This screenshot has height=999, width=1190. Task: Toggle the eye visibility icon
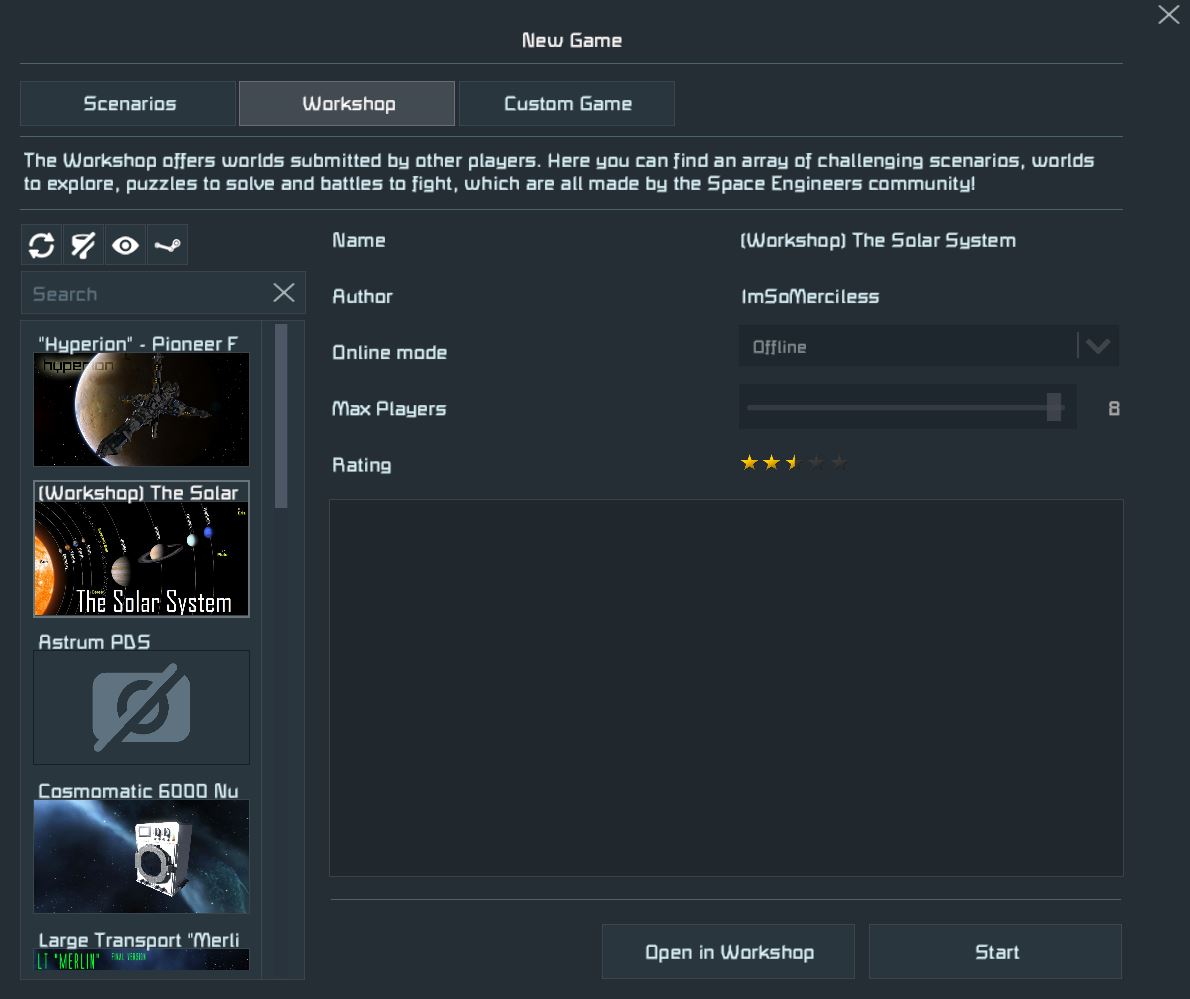point(125,245)
